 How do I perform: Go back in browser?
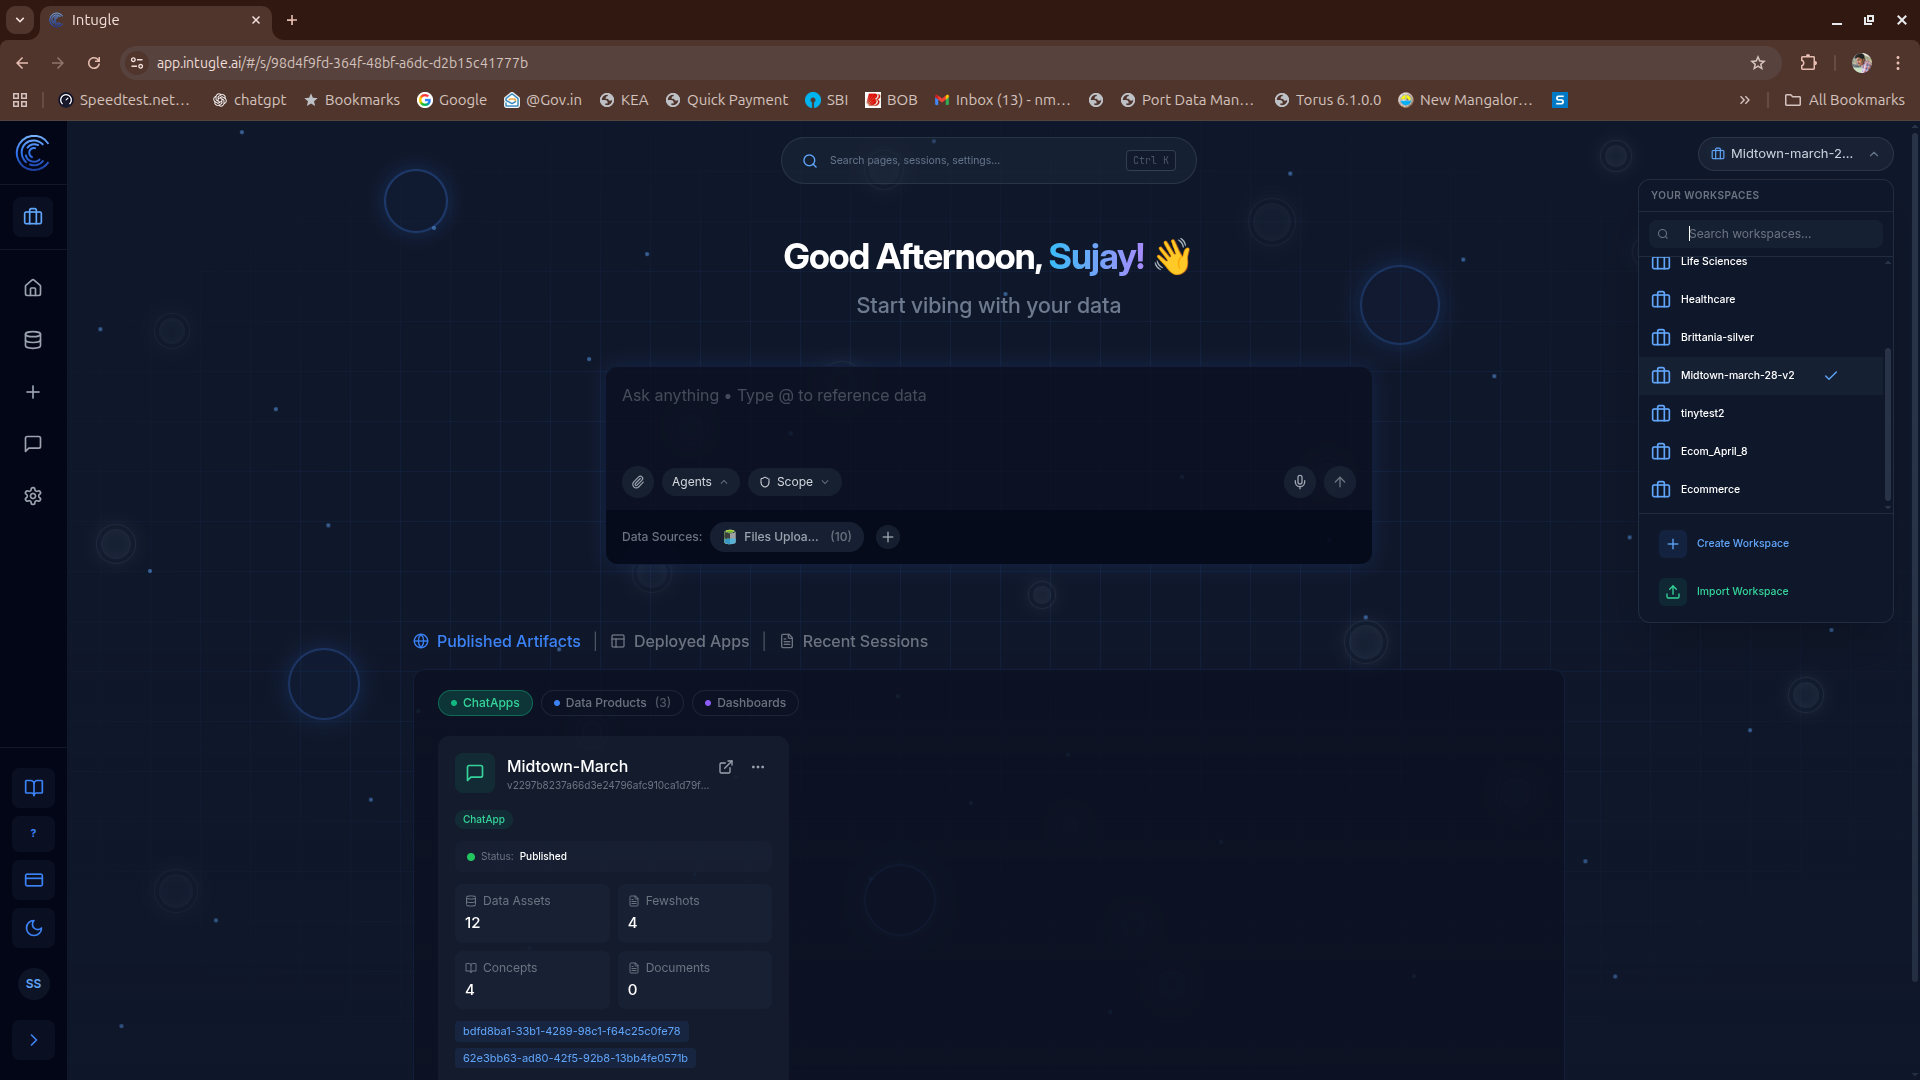[22, 63]
